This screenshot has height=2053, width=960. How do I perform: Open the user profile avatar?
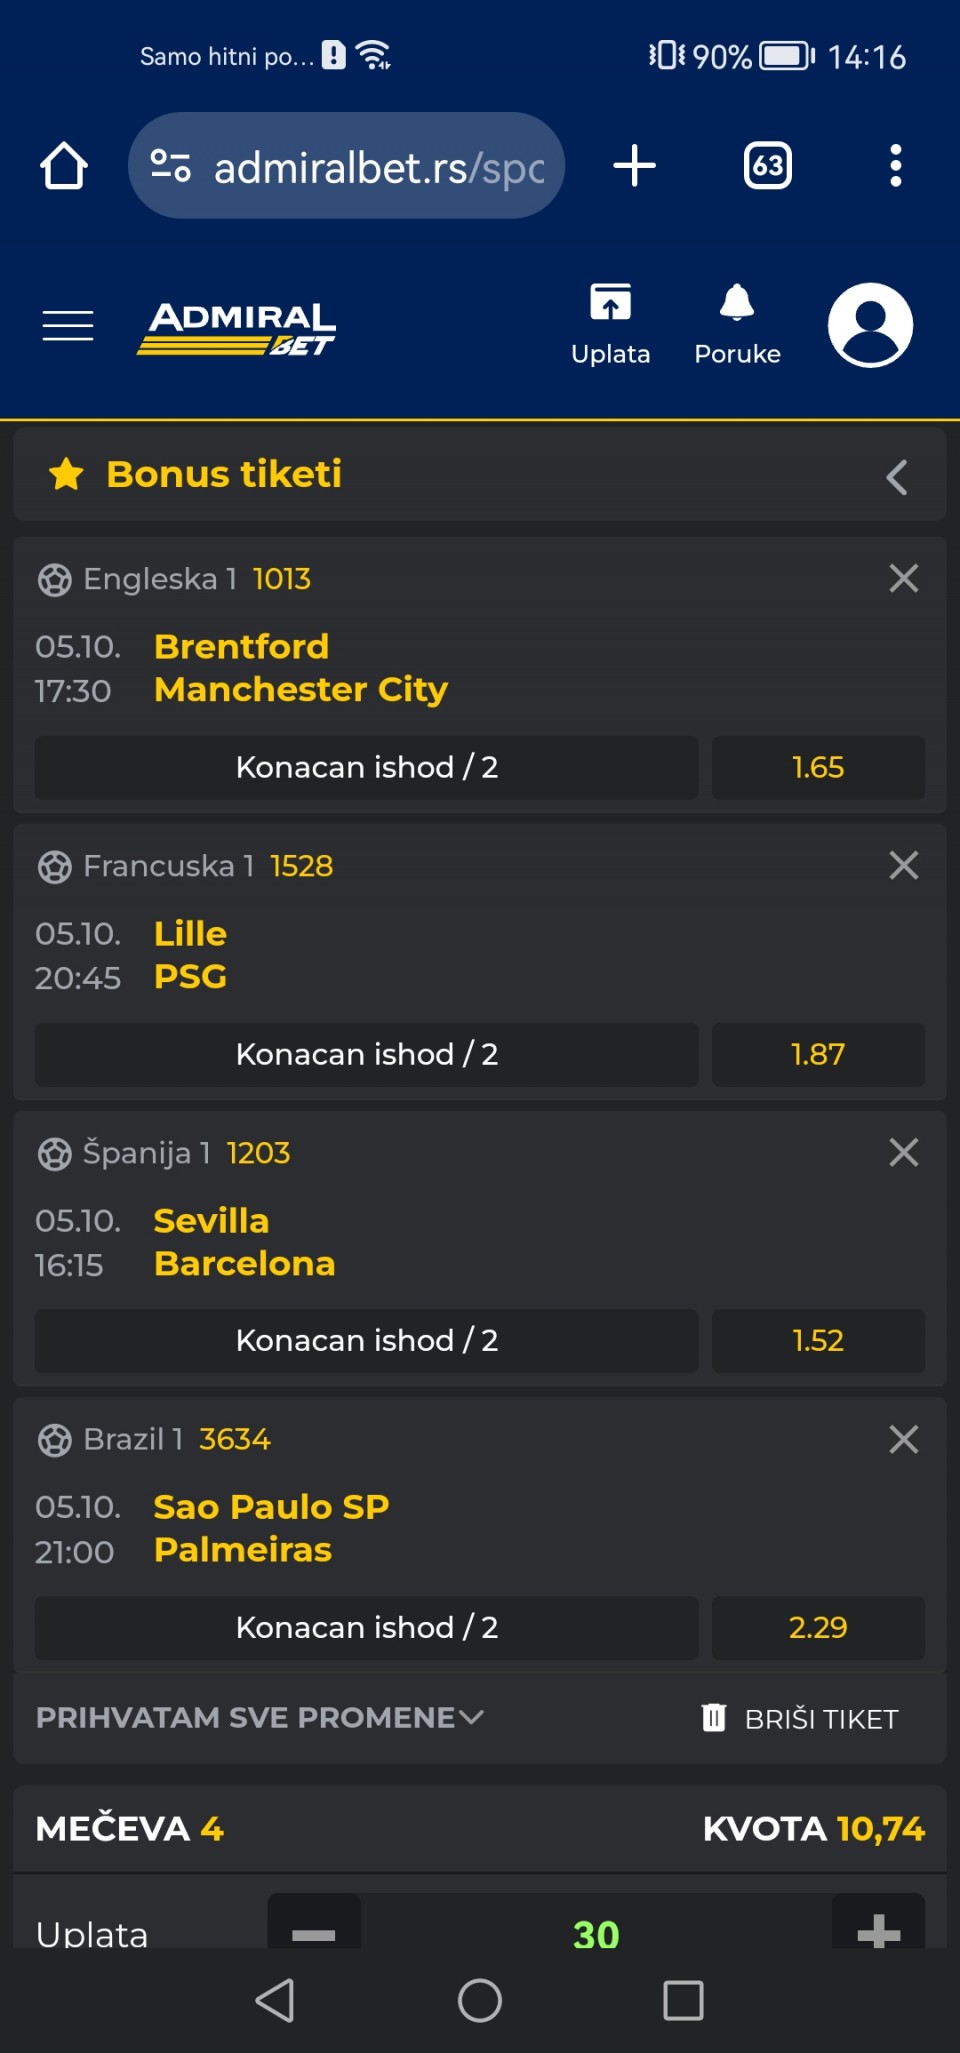click(x=870, y=325)
